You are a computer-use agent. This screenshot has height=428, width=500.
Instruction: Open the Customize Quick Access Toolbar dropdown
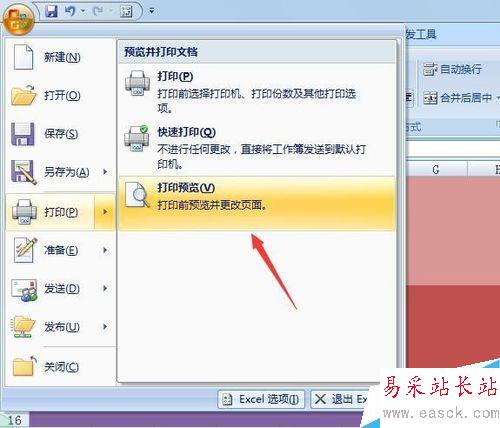(x=152, y=11)
